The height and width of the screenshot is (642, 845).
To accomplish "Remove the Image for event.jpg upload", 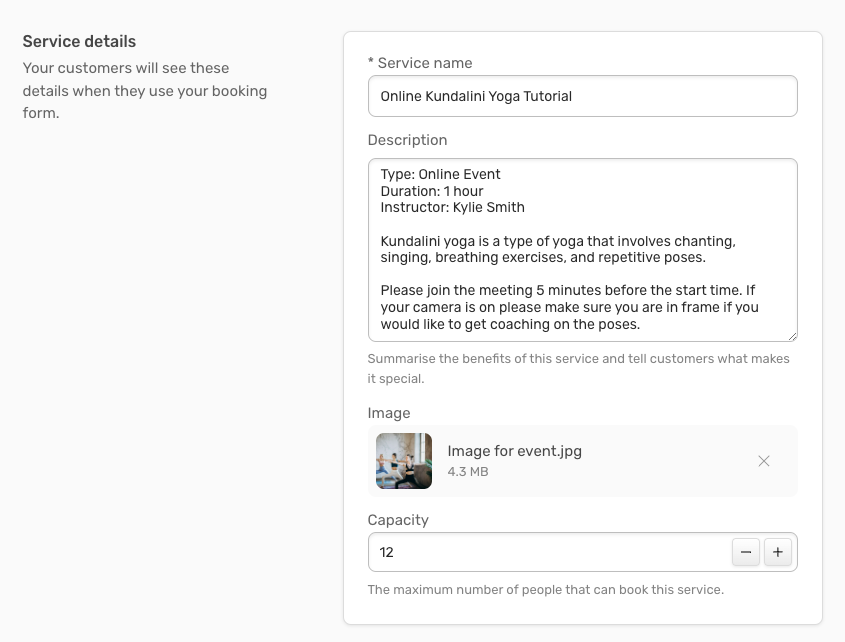I will click(x=764, y=461).
